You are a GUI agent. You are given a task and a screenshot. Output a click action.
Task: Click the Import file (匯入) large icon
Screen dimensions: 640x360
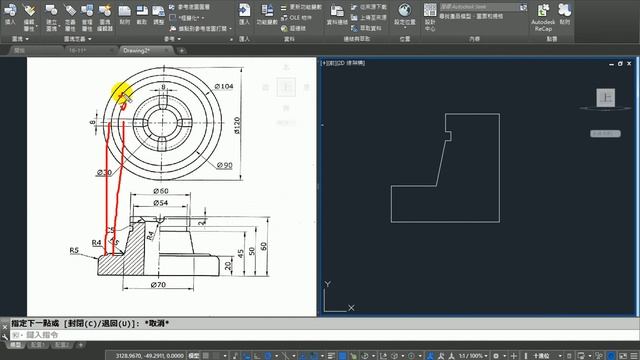(x=244, y=15)
